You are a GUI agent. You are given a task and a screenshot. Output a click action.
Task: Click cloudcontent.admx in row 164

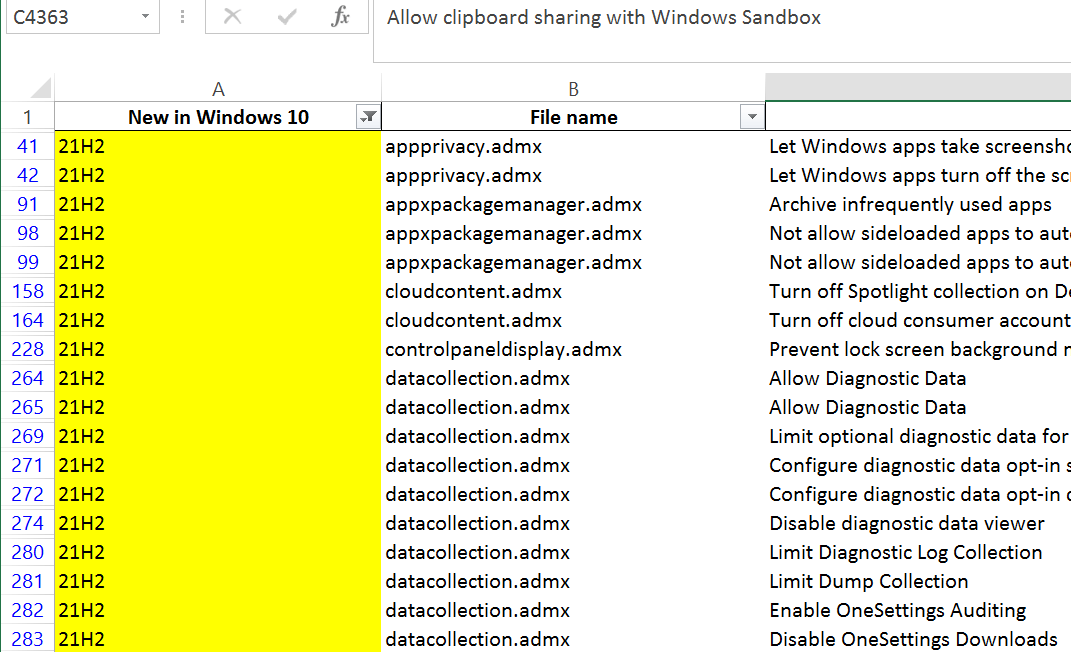coord(573,320)
